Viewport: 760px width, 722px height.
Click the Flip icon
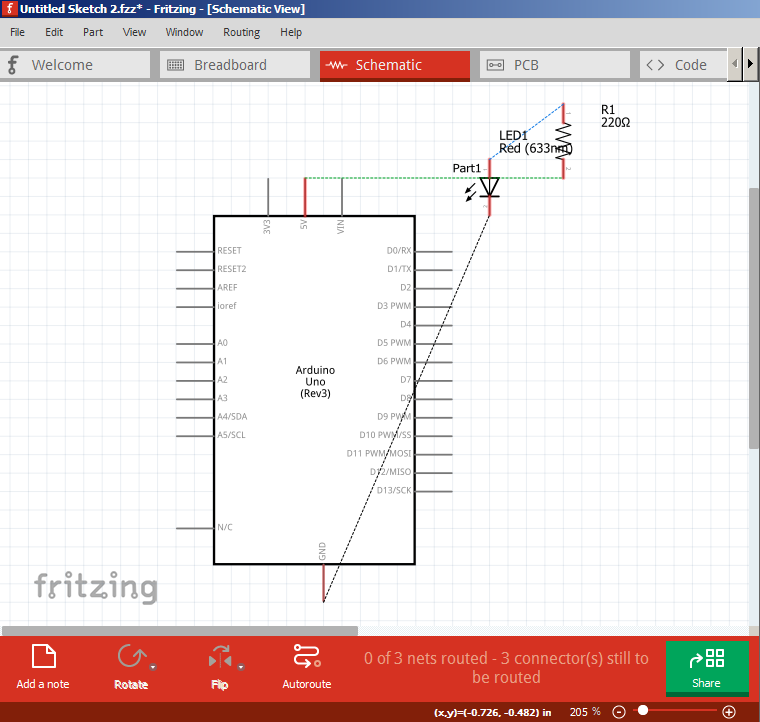(220, 657)
